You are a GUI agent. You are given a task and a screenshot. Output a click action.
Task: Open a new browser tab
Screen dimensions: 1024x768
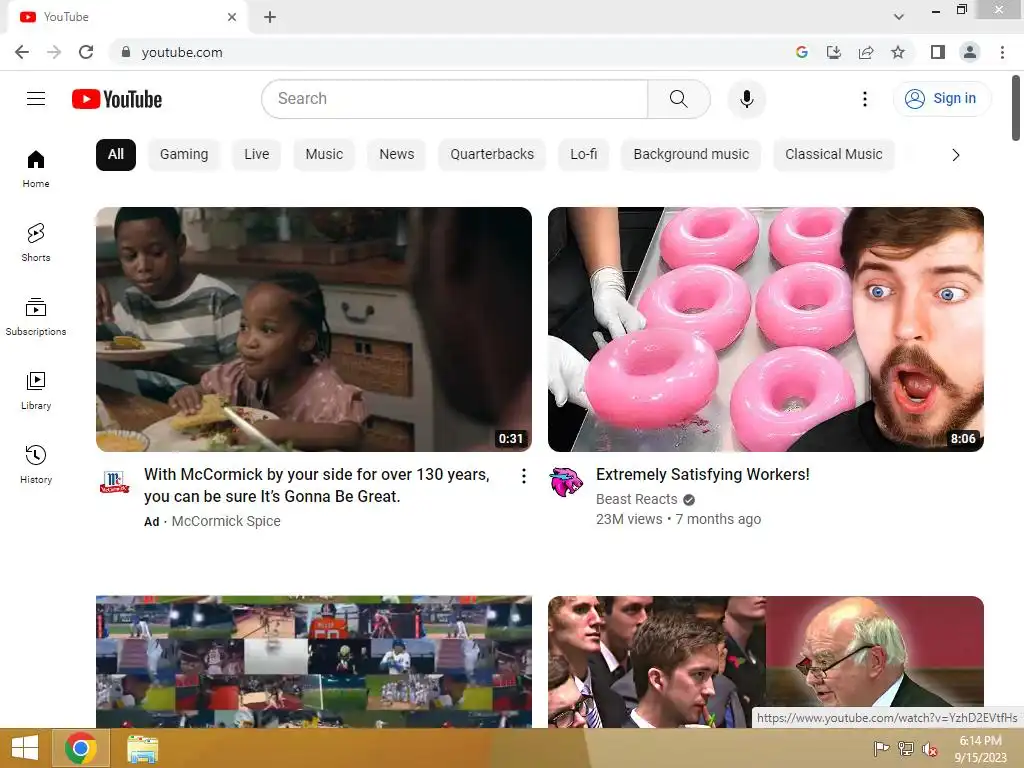coord(270,17)
